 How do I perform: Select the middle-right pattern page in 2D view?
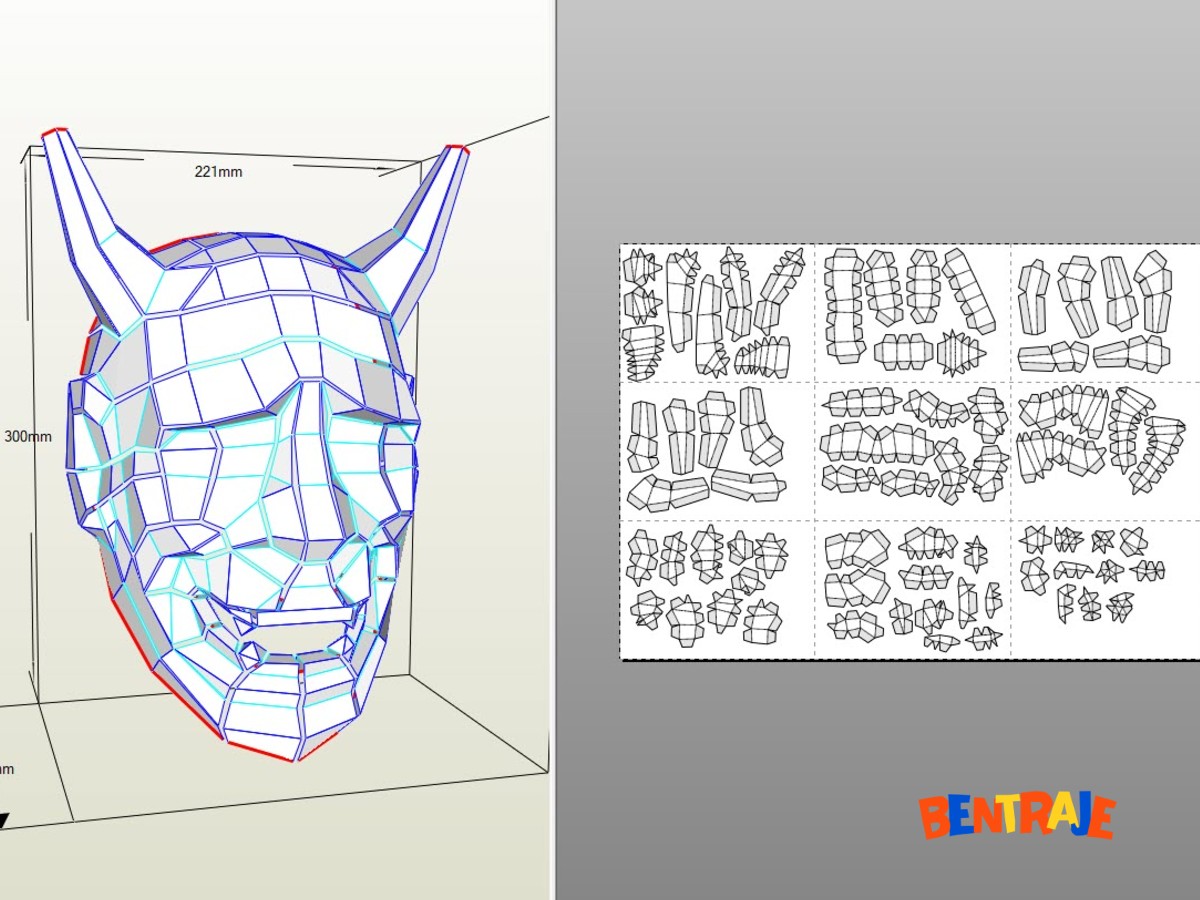coord(1105,451)
